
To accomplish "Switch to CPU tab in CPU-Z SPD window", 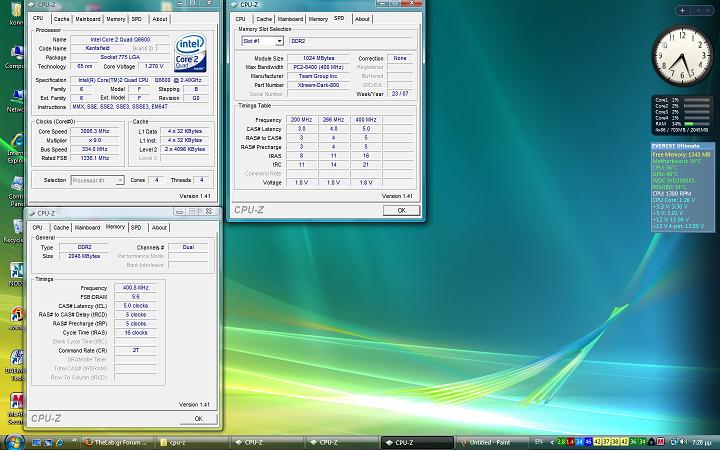I will pyautogui.click(x=240, y=19).
